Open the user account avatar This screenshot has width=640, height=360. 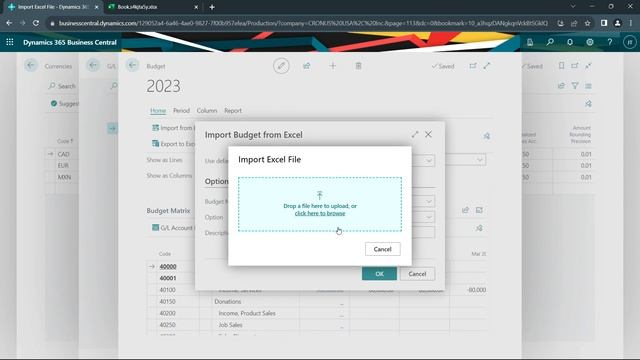[629, 42]
